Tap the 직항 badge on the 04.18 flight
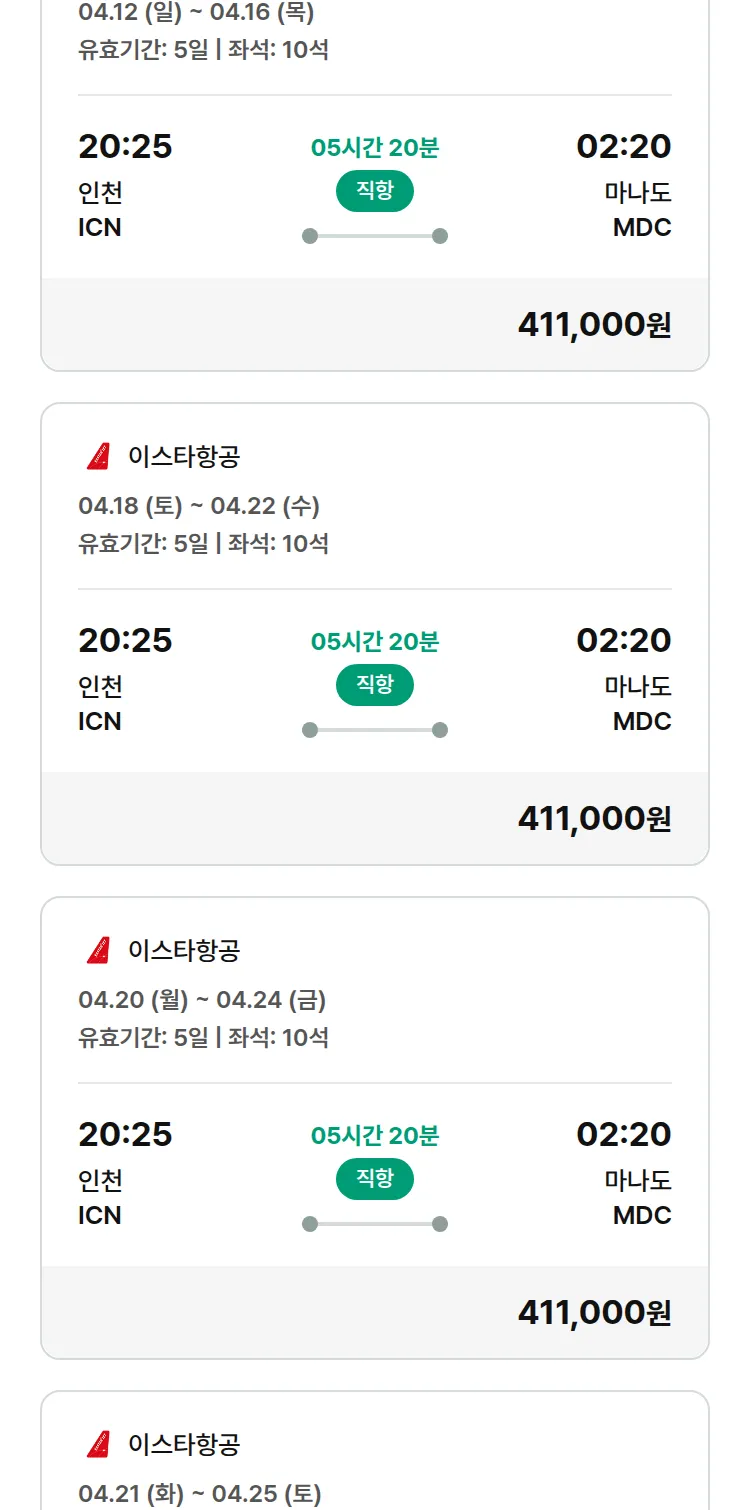750x1510 pixels. [x=375, y=685]
